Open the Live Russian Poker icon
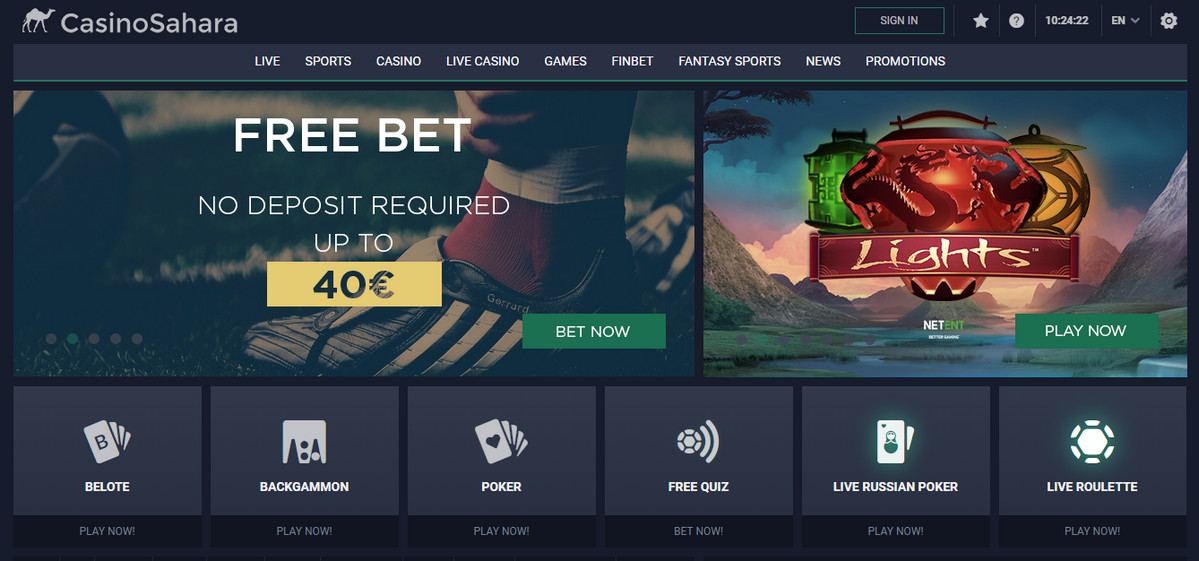 point(895,441)
